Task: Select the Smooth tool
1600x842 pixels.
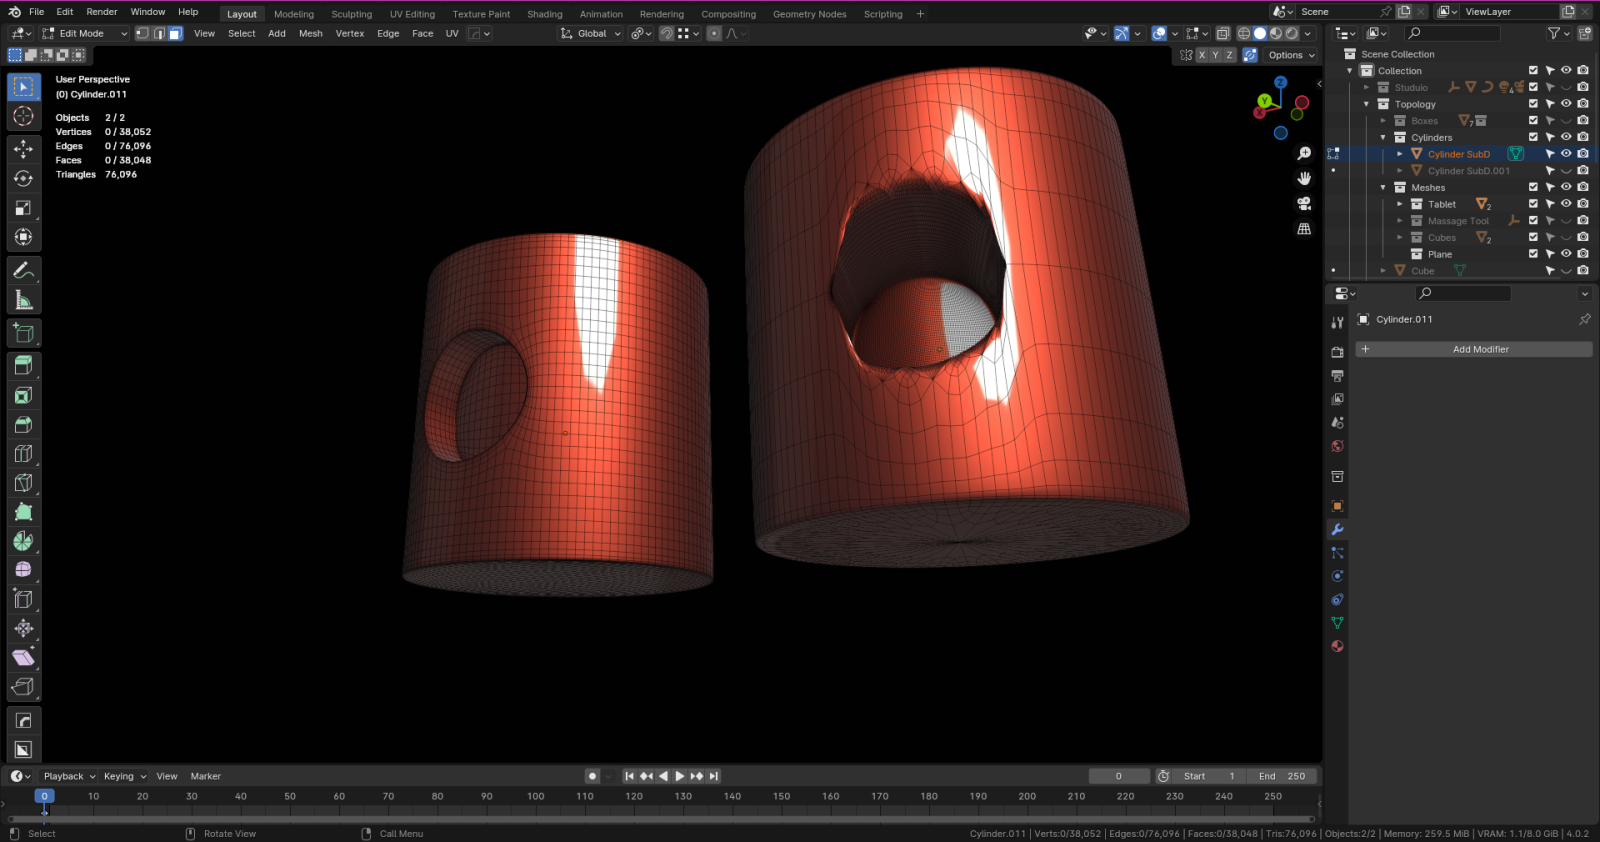Action: pyautogui.click(x=24, y=570)
